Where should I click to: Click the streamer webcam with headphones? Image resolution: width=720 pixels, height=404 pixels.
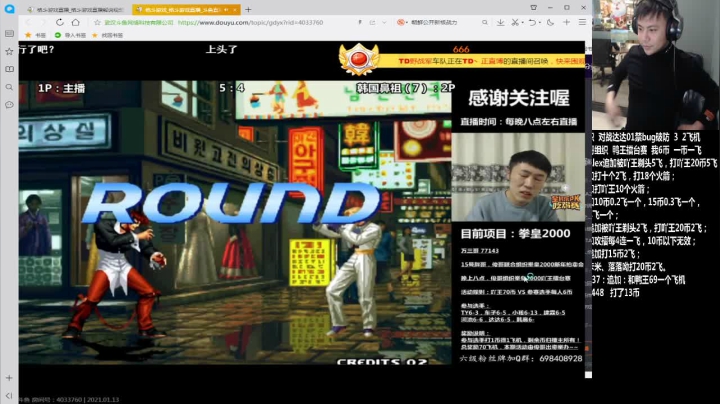(x=656, y=64)
